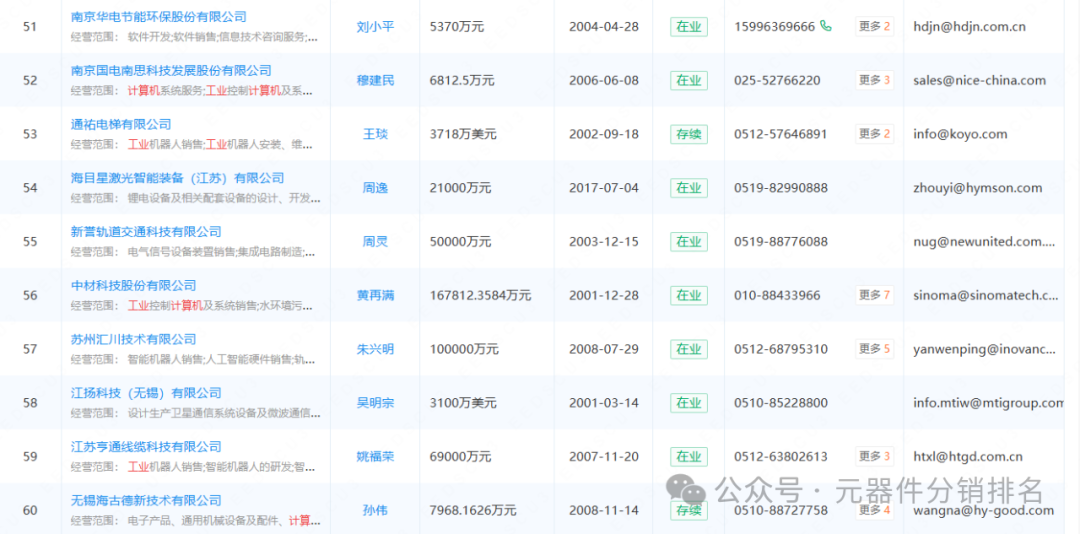Open legal representative 孙伟
The height and width of the screenshot is (534, 1080).
click(375, 511)
